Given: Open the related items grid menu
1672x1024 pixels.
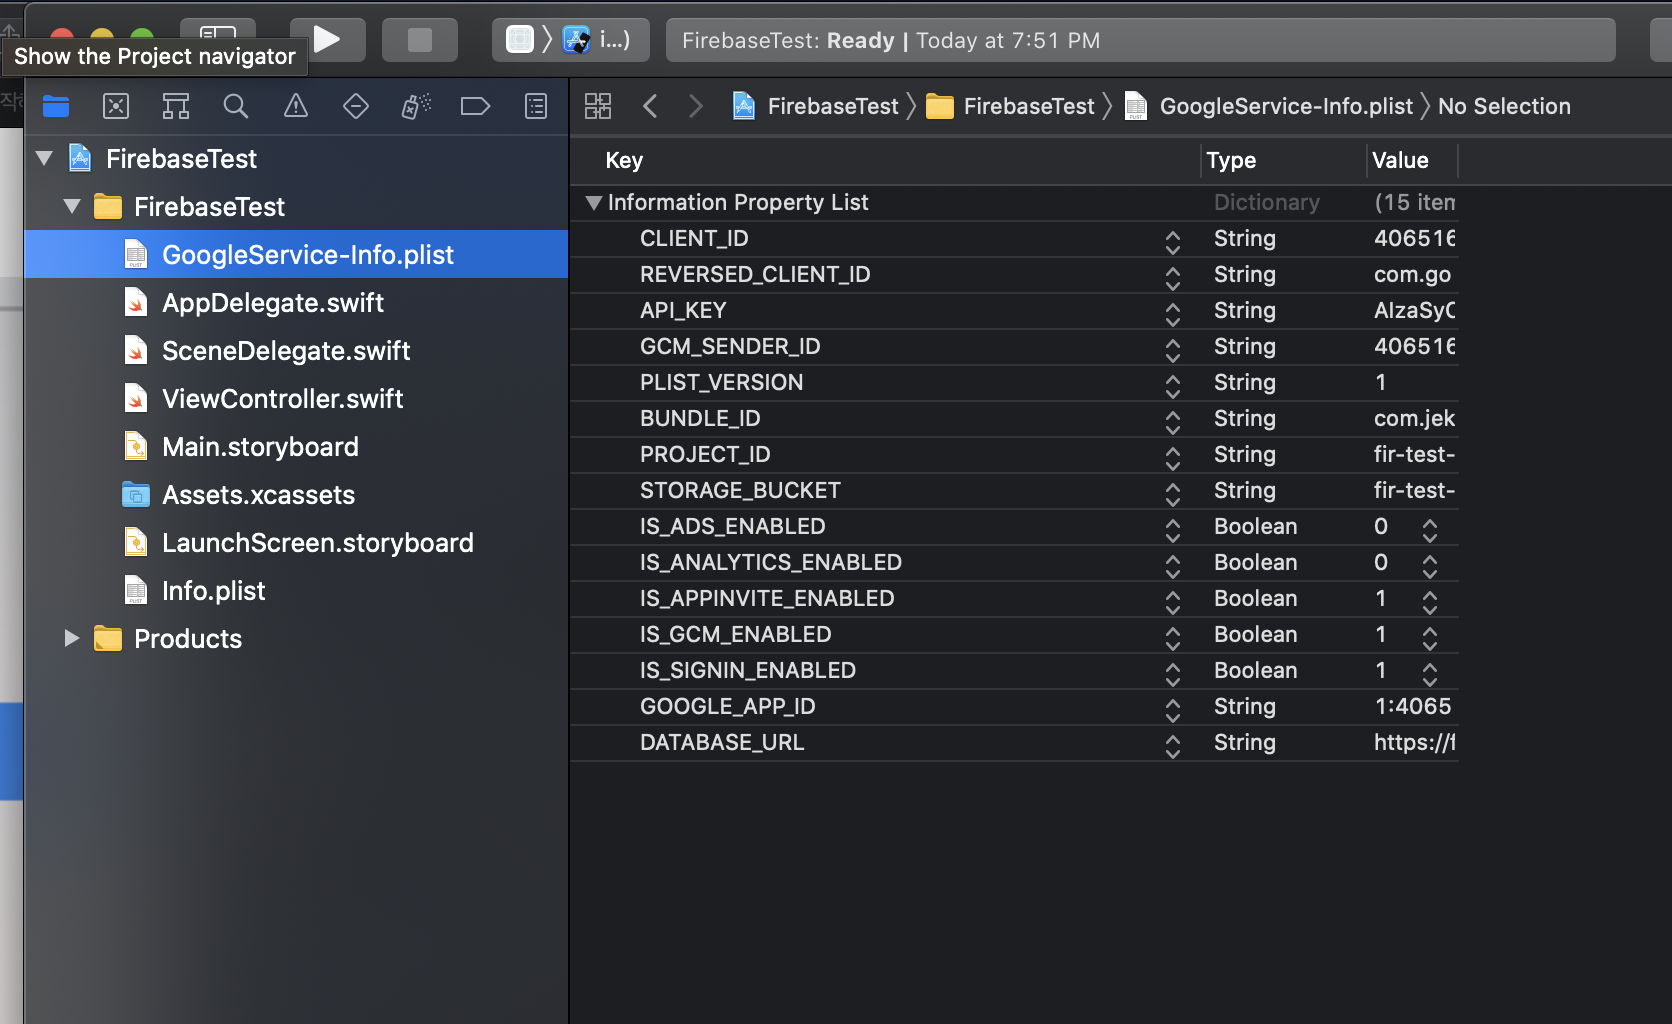Looking at the screenshot, I should 598,106.
